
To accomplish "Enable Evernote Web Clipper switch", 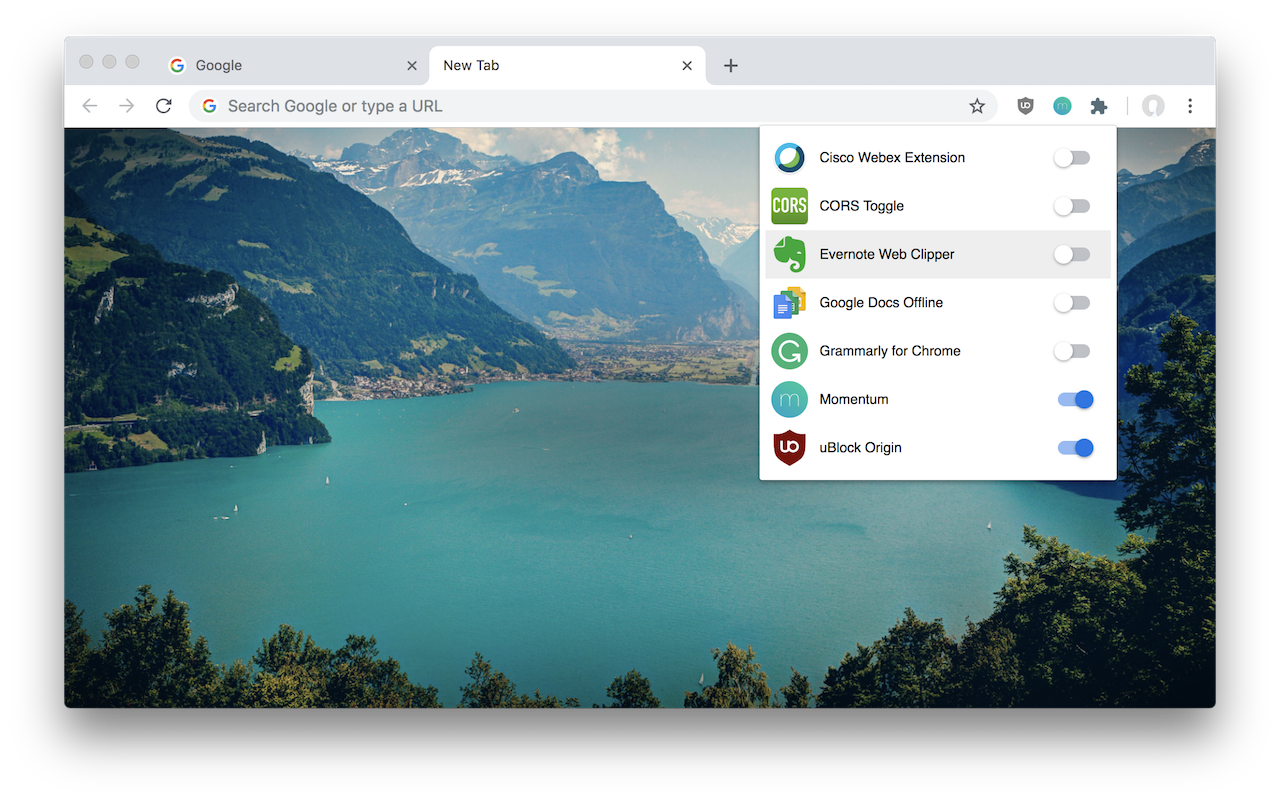I will tap(1072, 255).
